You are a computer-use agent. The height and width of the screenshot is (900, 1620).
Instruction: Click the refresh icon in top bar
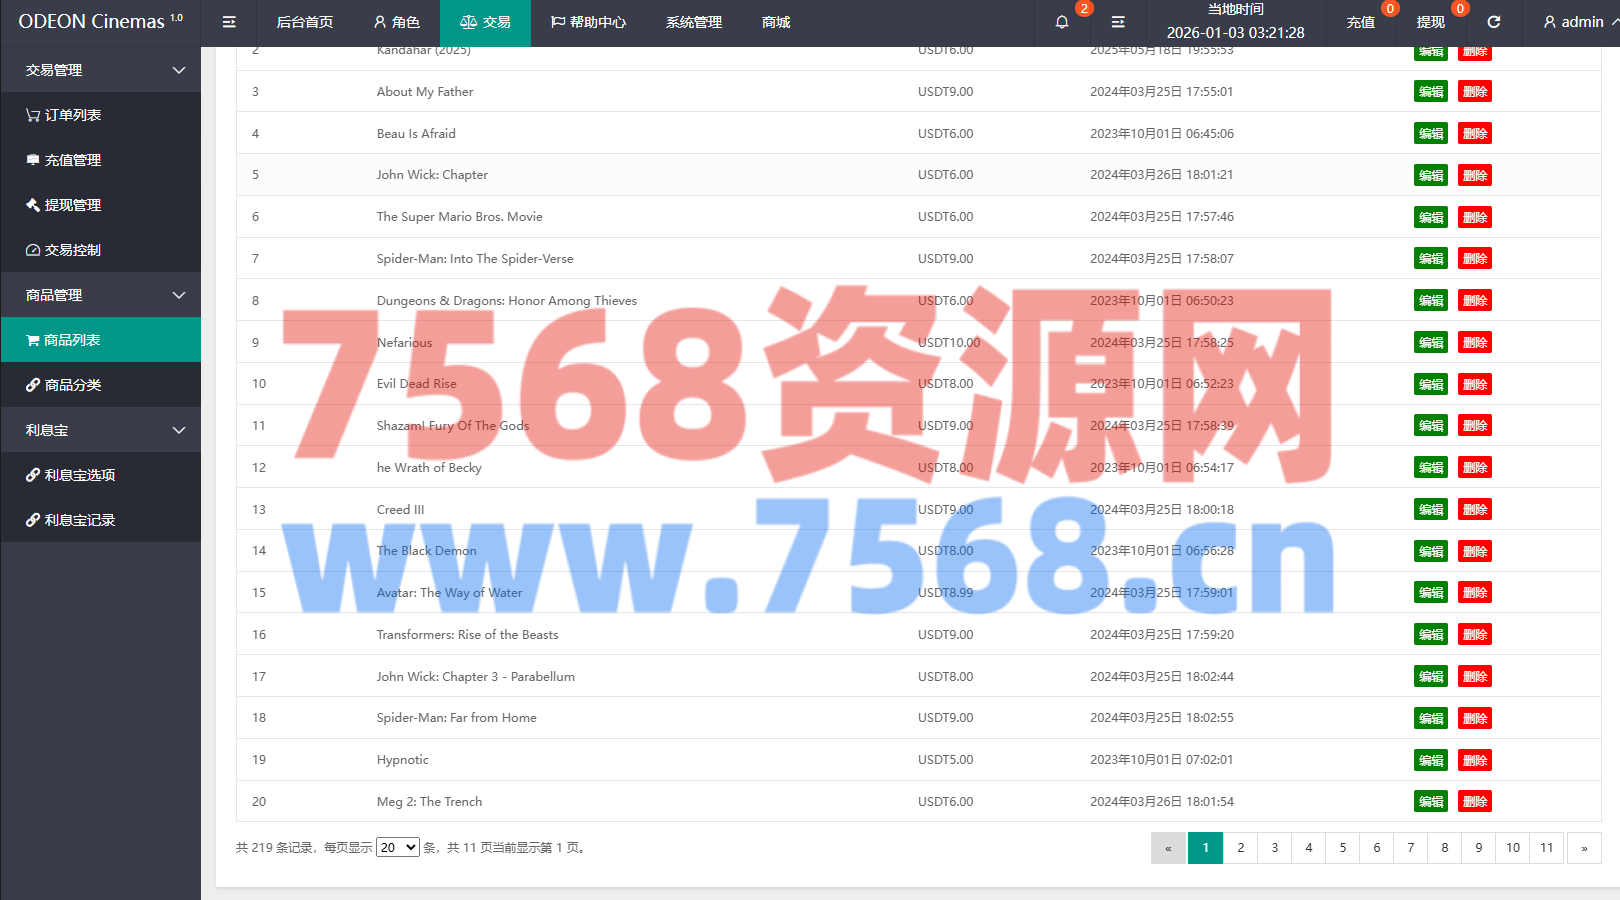[x=1494, y=22]
